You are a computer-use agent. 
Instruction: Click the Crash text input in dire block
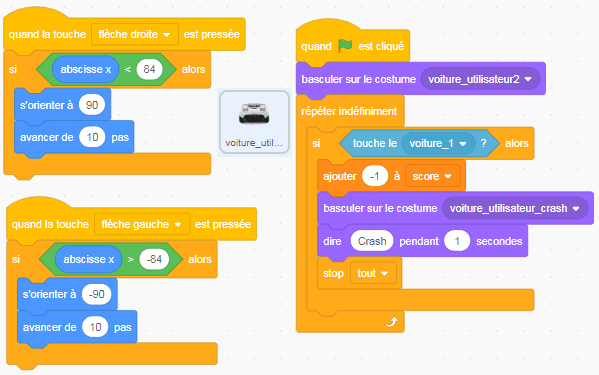pos(372,241)
